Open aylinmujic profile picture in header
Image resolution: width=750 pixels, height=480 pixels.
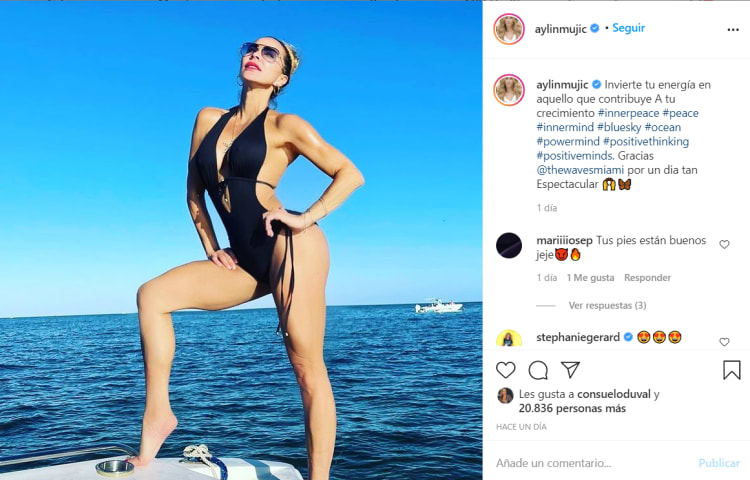[x=509, y=29]
